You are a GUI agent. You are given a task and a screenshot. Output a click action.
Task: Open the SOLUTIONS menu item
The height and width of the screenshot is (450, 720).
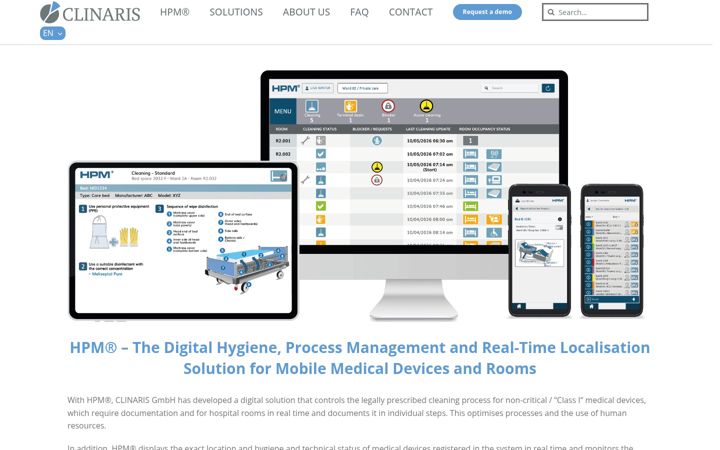click(x=236, y=12)
